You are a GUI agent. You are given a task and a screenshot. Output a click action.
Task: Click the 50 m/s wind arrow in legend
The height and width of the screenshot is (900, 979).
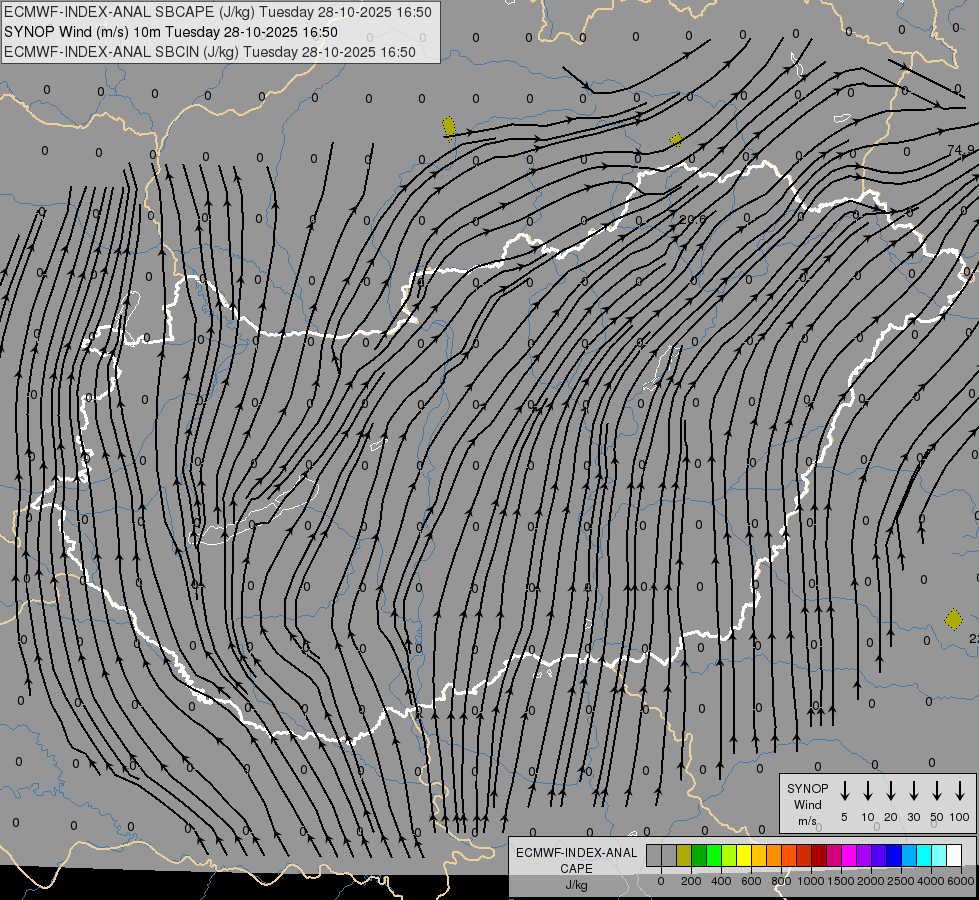(x=937, y=791)
